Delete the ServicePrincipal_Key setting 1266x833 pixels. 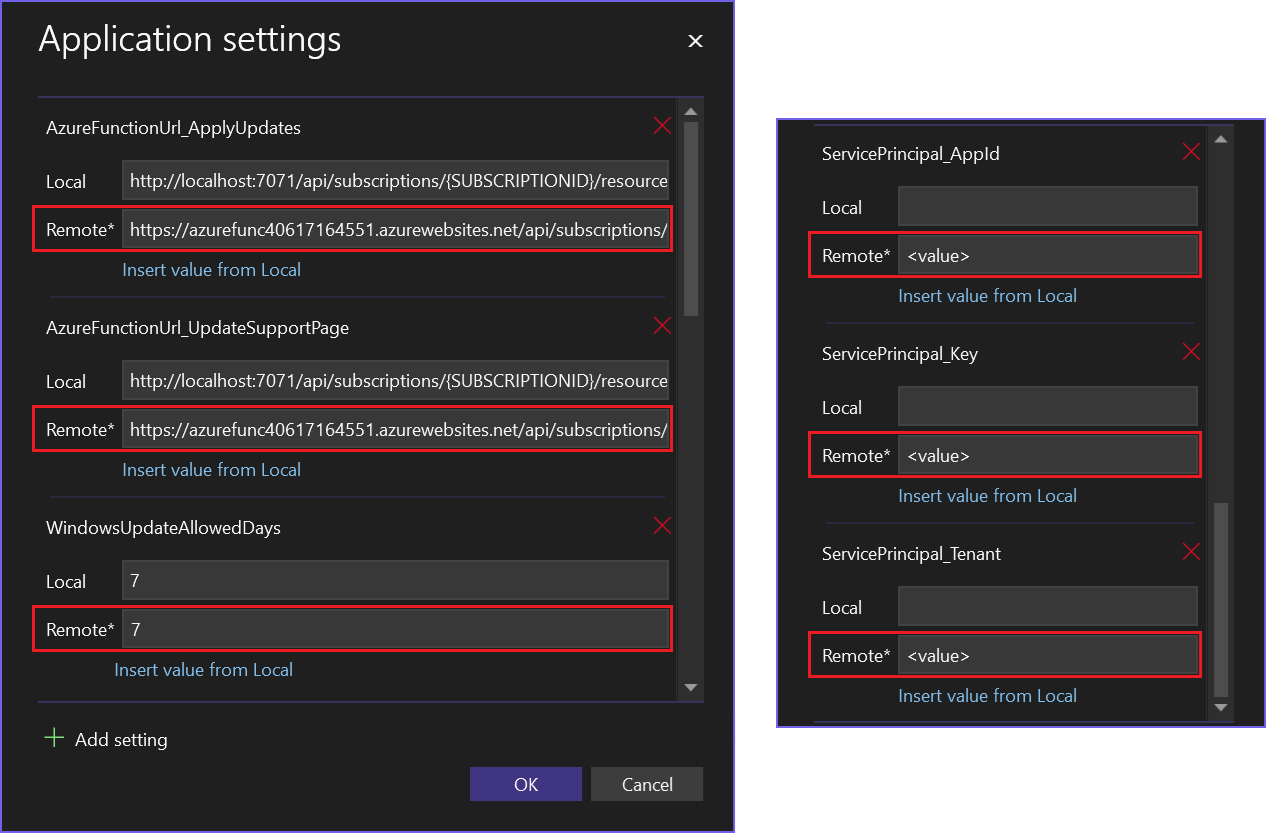(1191, 351)
